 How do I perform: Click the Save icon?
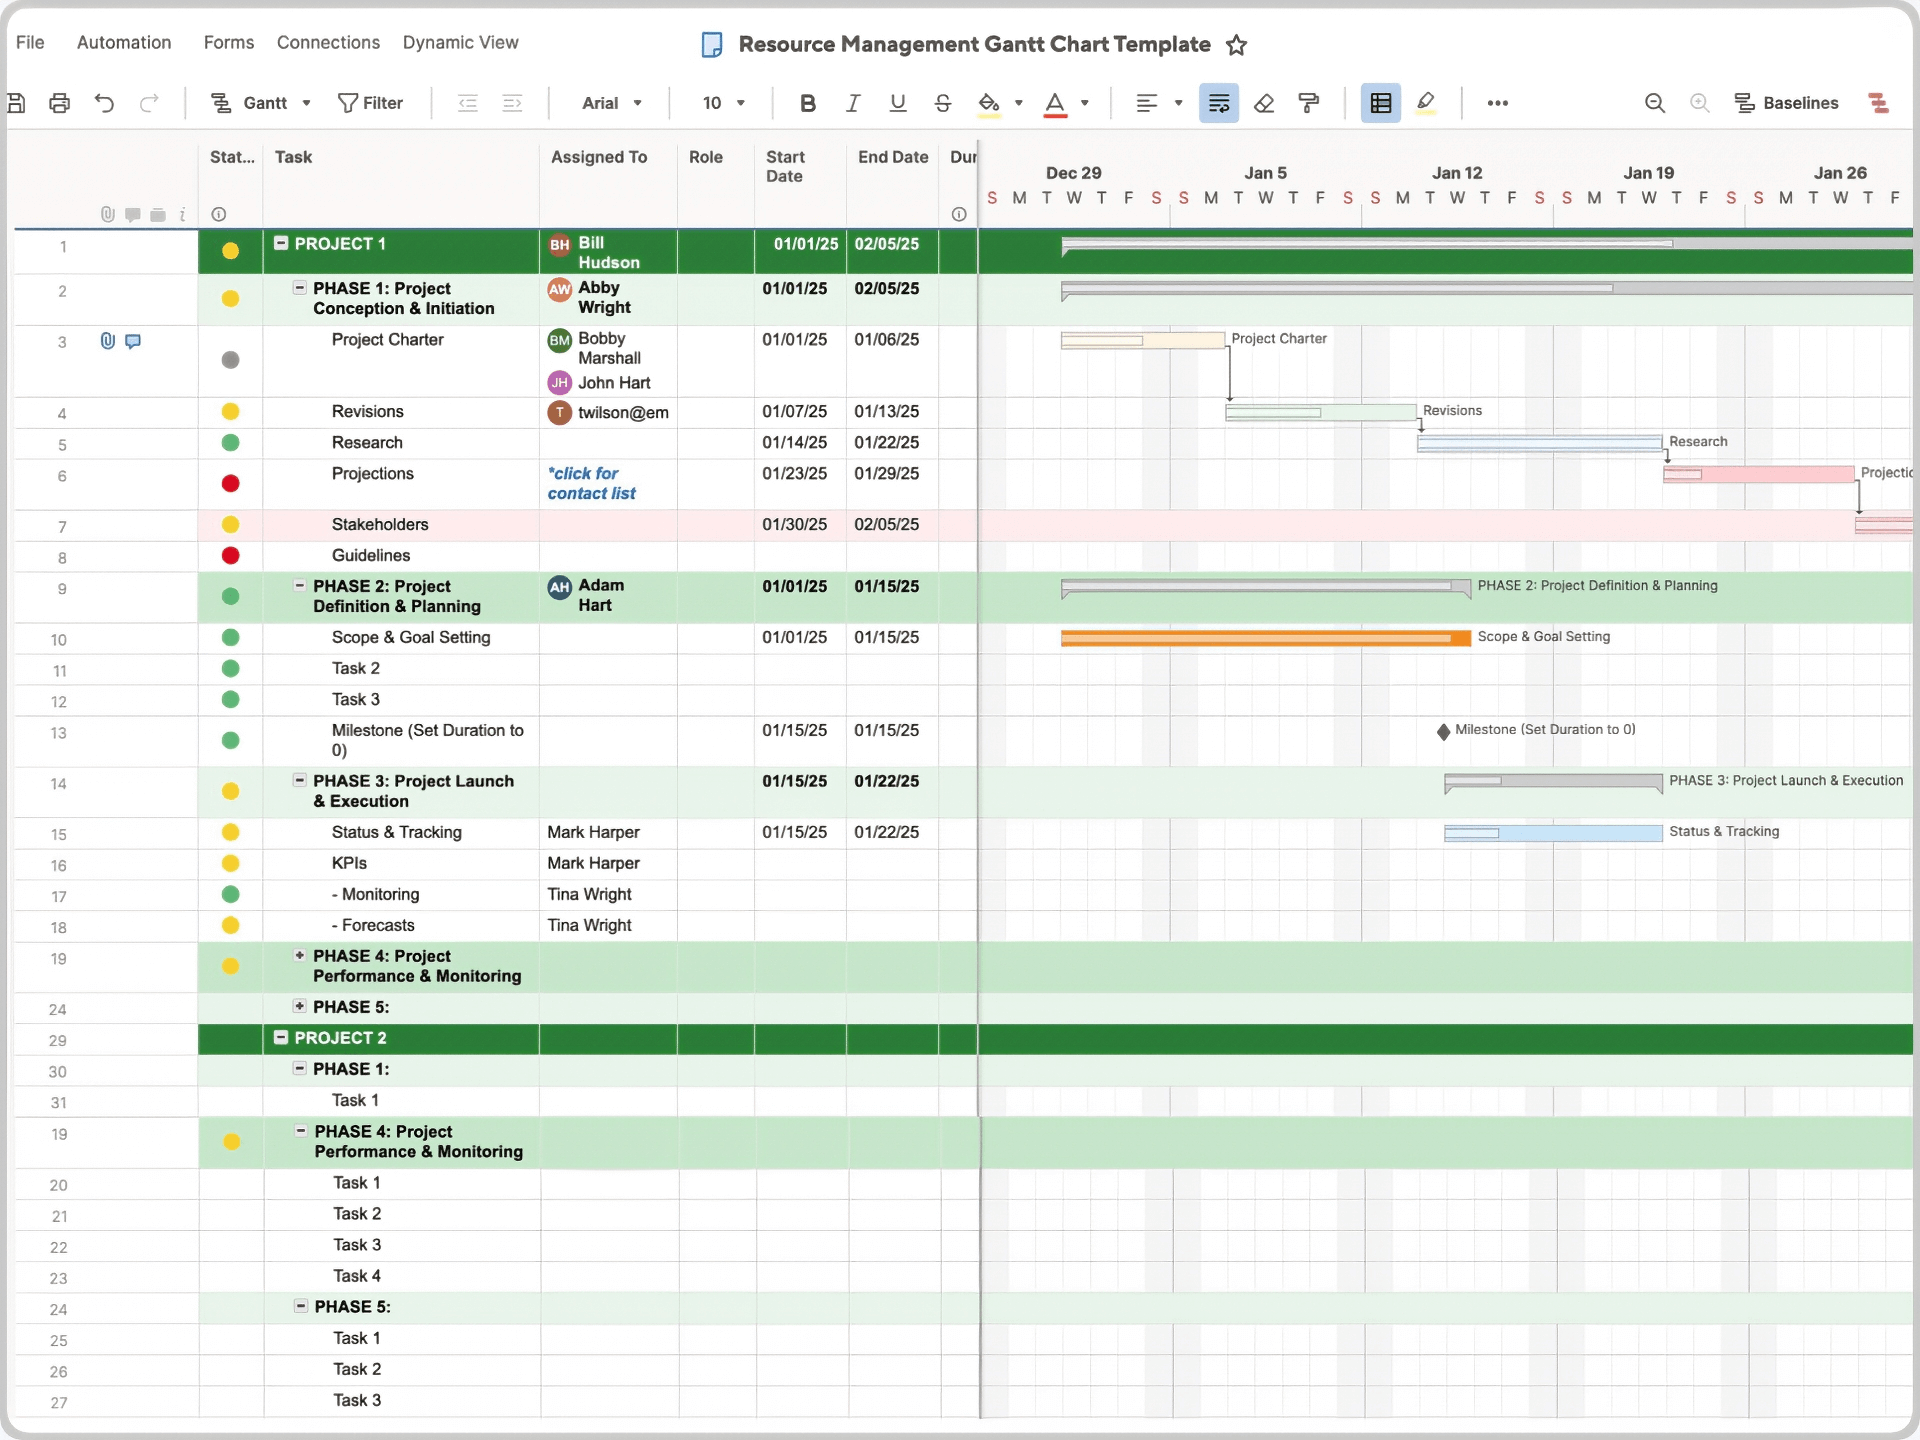click(x=17, y=103)
